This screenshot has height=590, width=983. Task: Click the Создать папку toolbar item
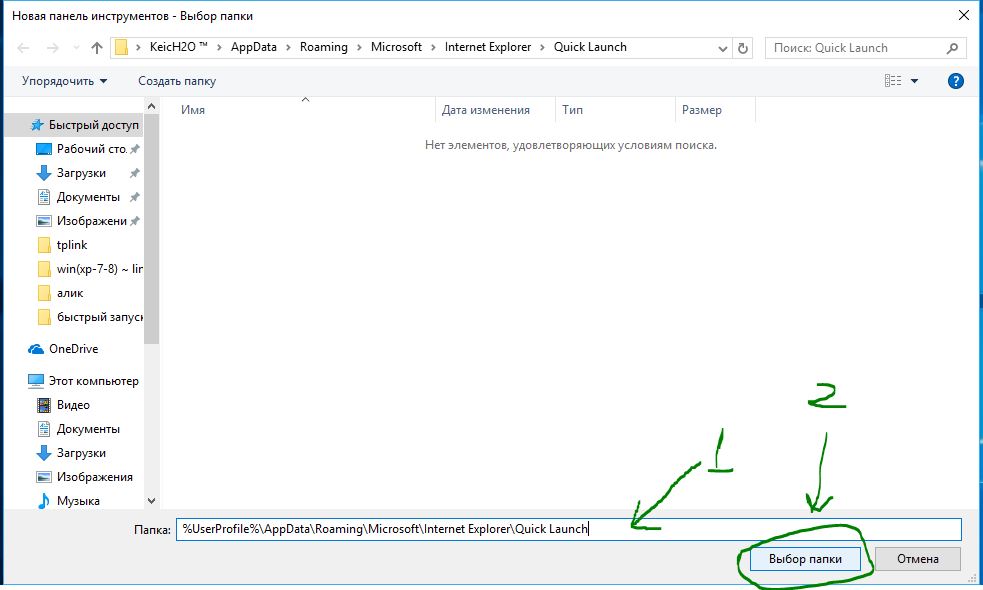pos(177,81)
